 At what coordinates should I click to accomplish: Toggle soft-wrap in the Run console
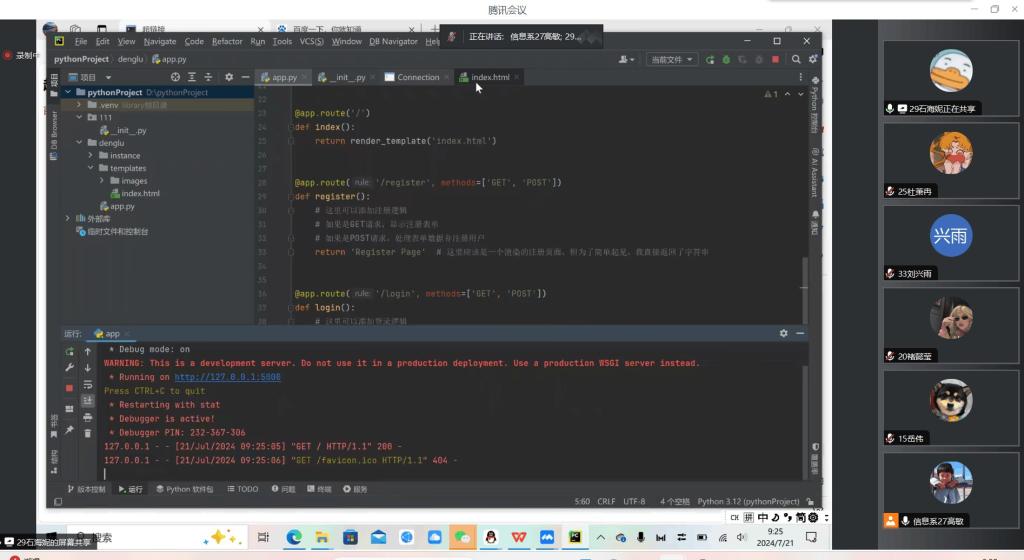(88, 384)
